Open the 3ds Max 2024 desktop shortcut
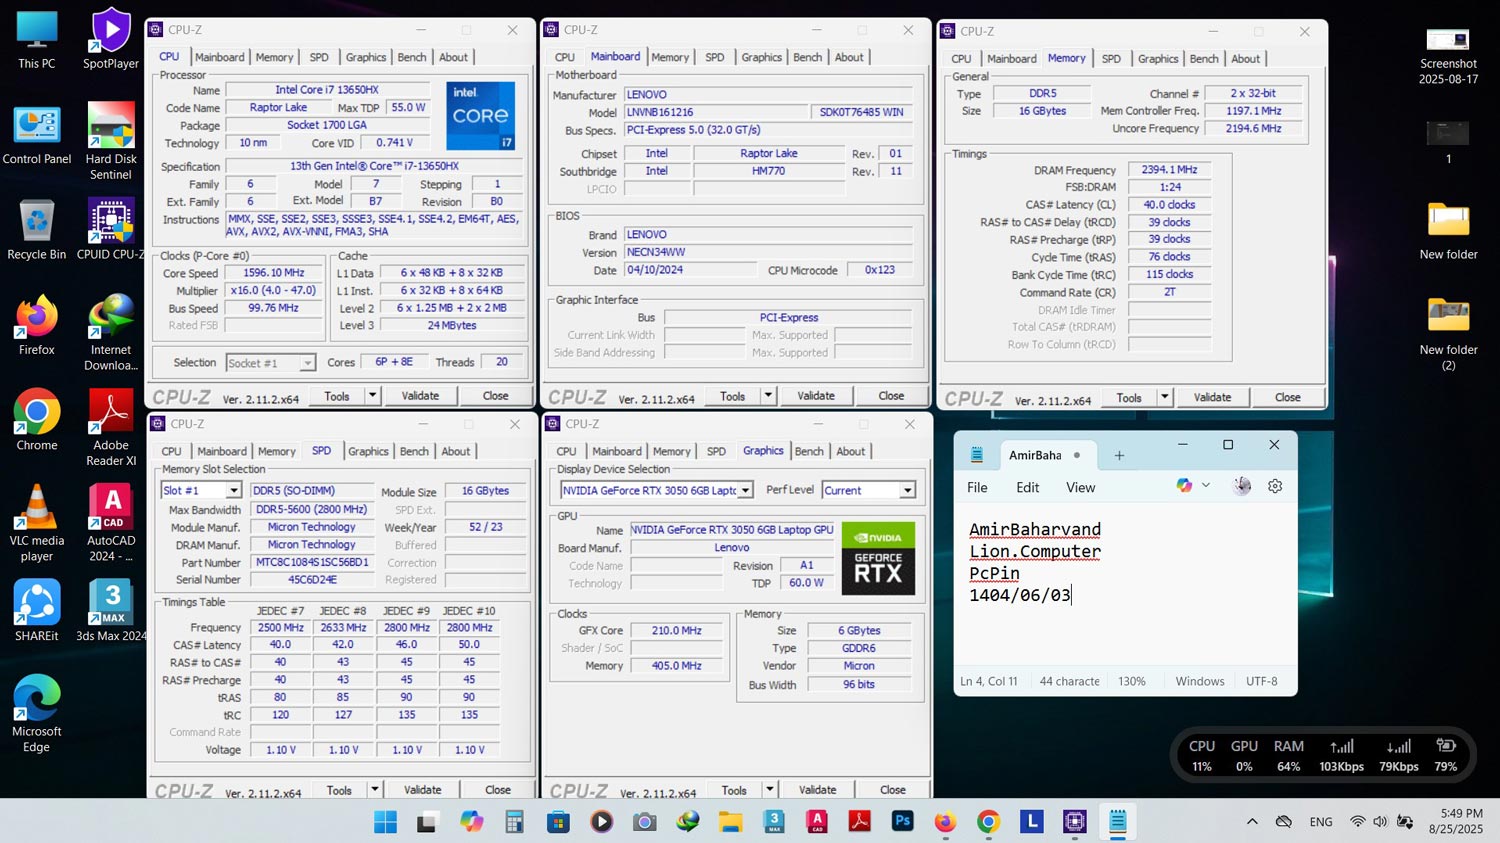The width and height of the screenshot is (1500, 843). point(111,610)
